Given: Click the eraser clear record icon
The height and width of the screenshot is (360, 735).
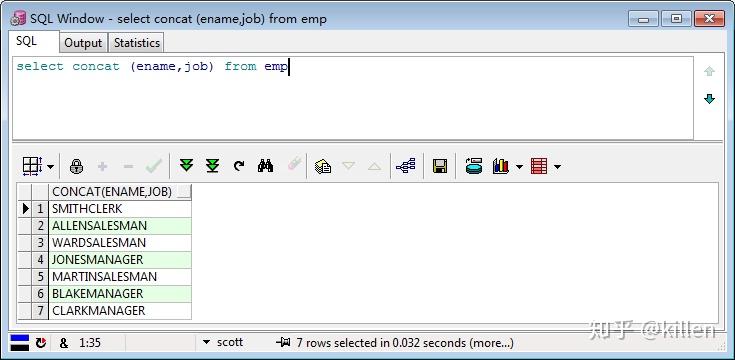Looking at the screenshot, I should [294, 164].
